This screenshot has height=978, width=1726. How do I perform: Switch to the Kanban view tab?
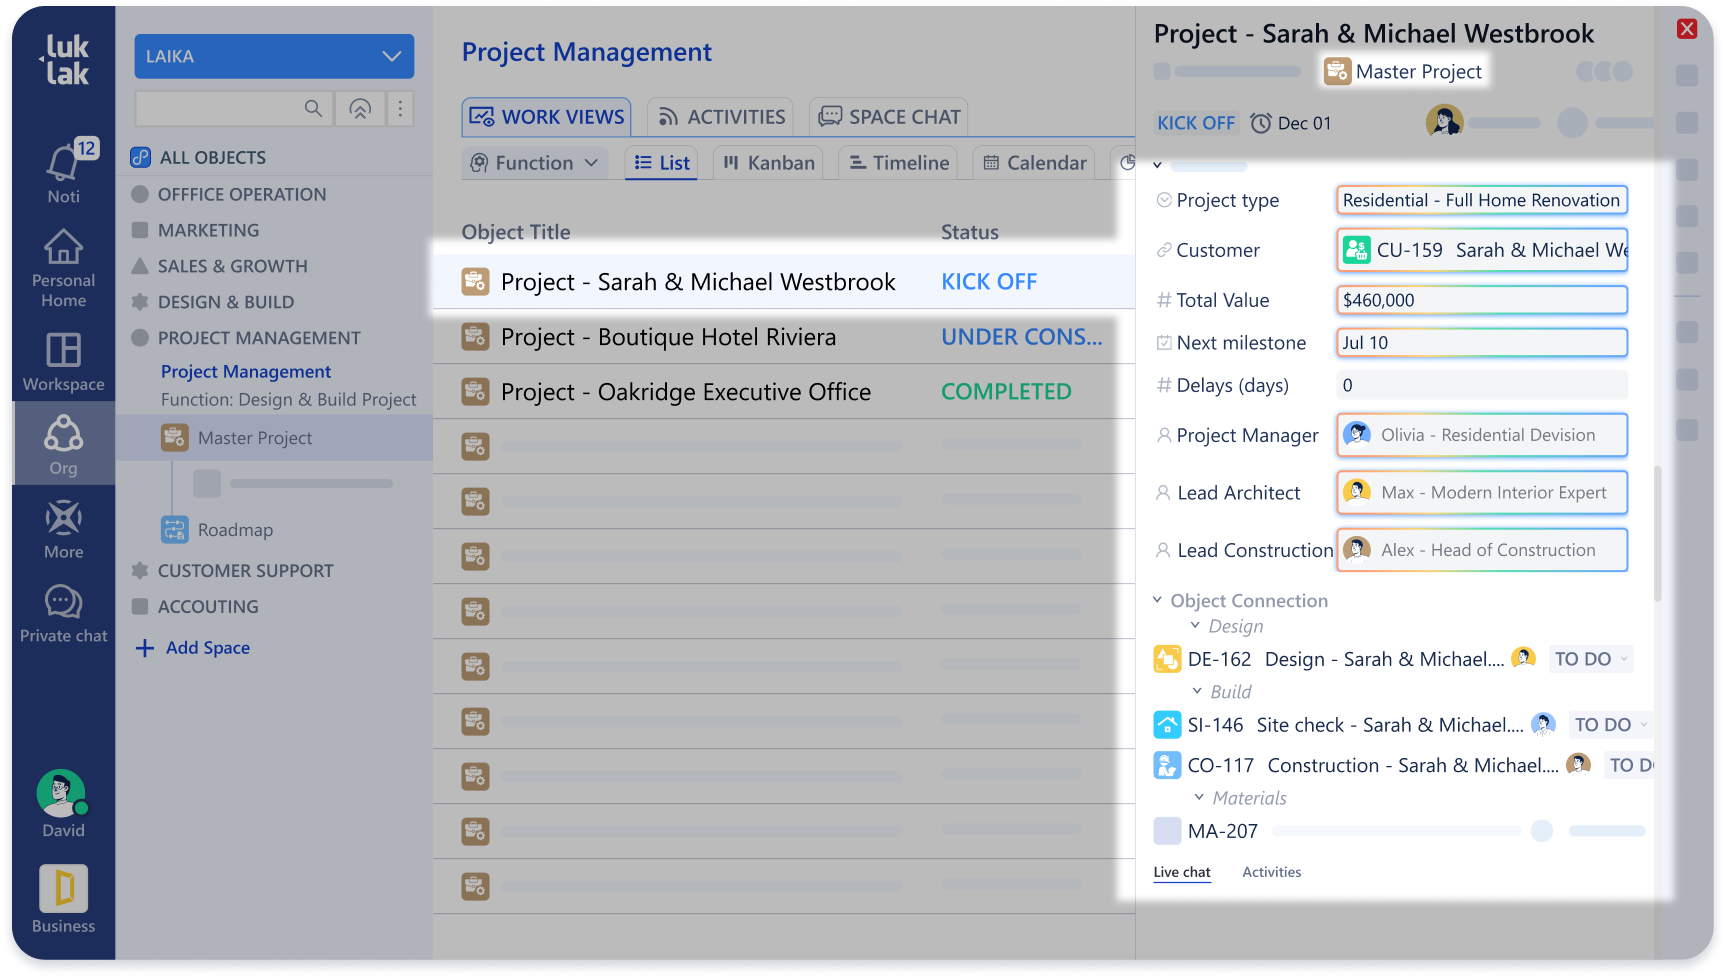(768, 163)
